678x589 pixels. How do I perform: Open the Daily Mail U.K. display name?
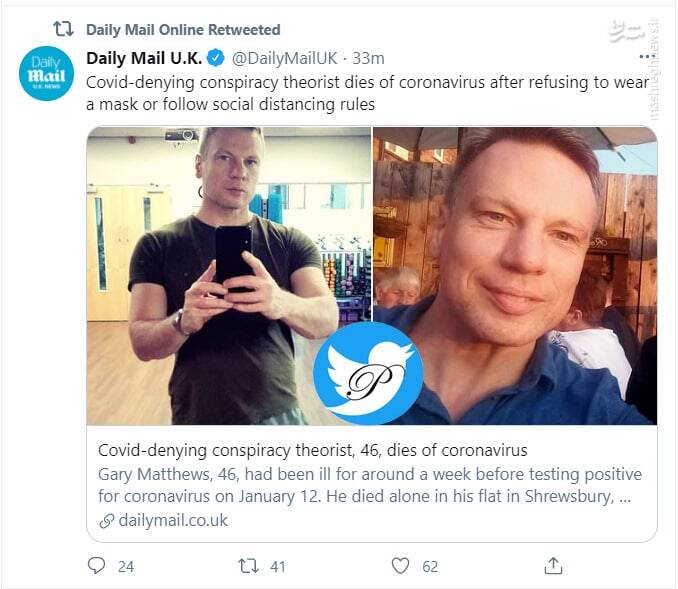tap(144, 58)
